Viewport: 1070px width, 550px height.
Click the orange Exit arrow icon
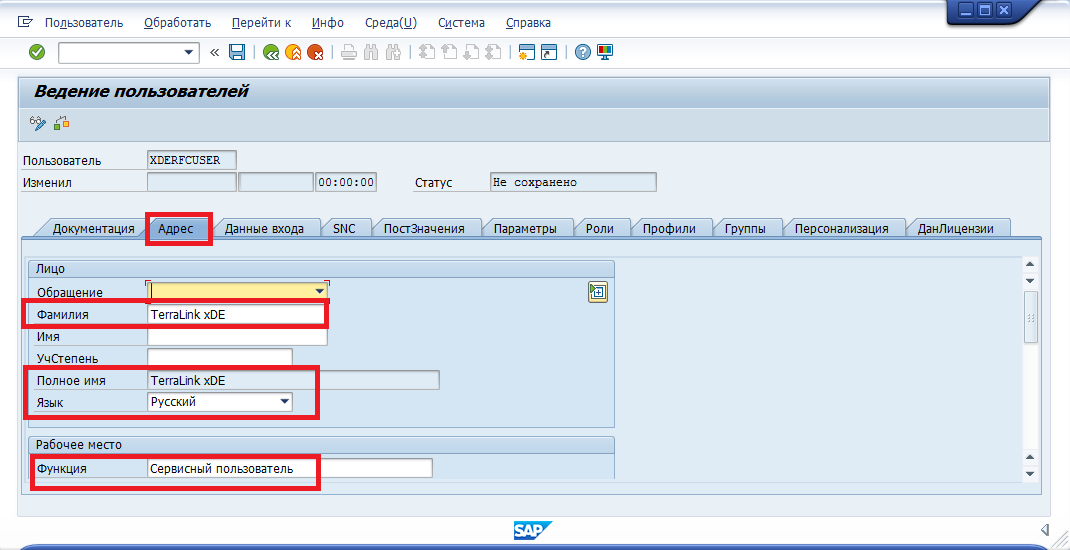(293, 52)
